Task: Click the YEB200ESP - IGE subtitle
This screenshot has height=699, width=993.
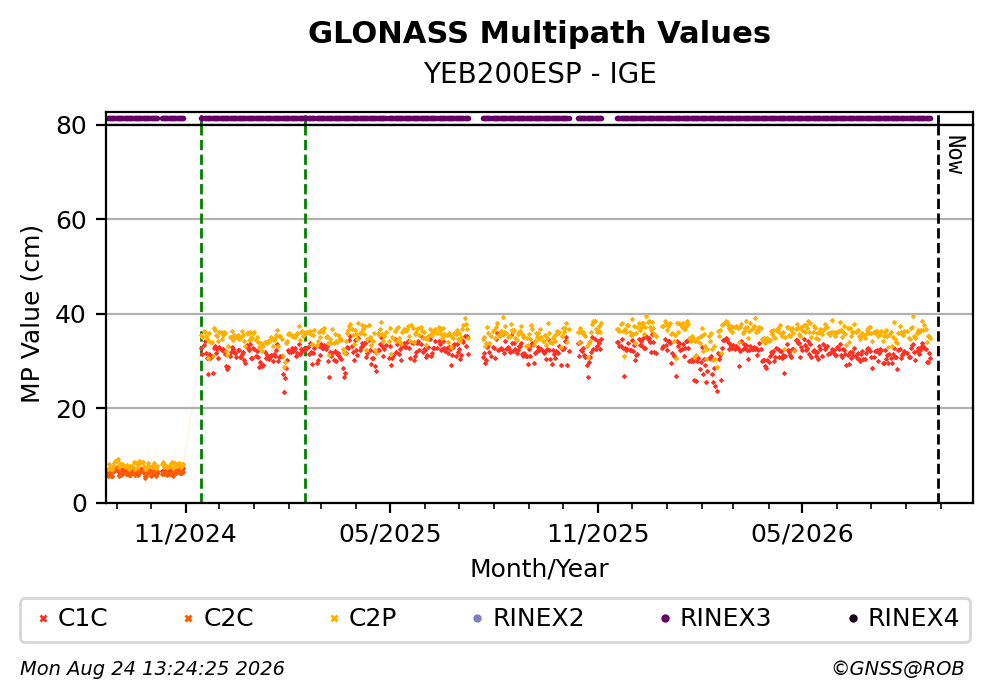Action: tap(540, 73)
